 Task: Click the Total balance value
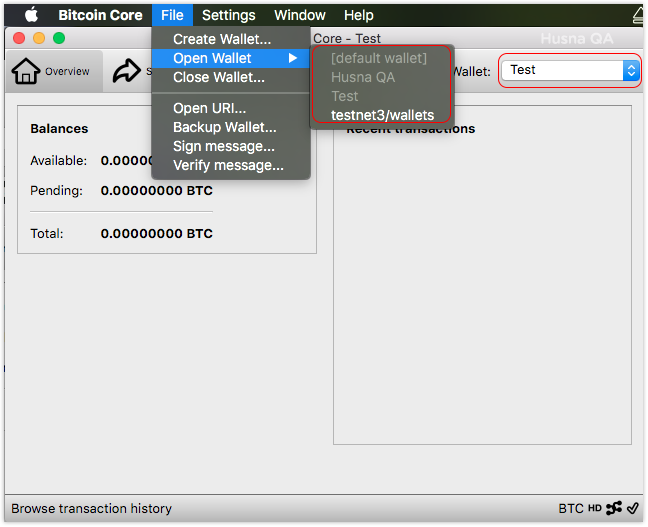(x=157, y=234)
